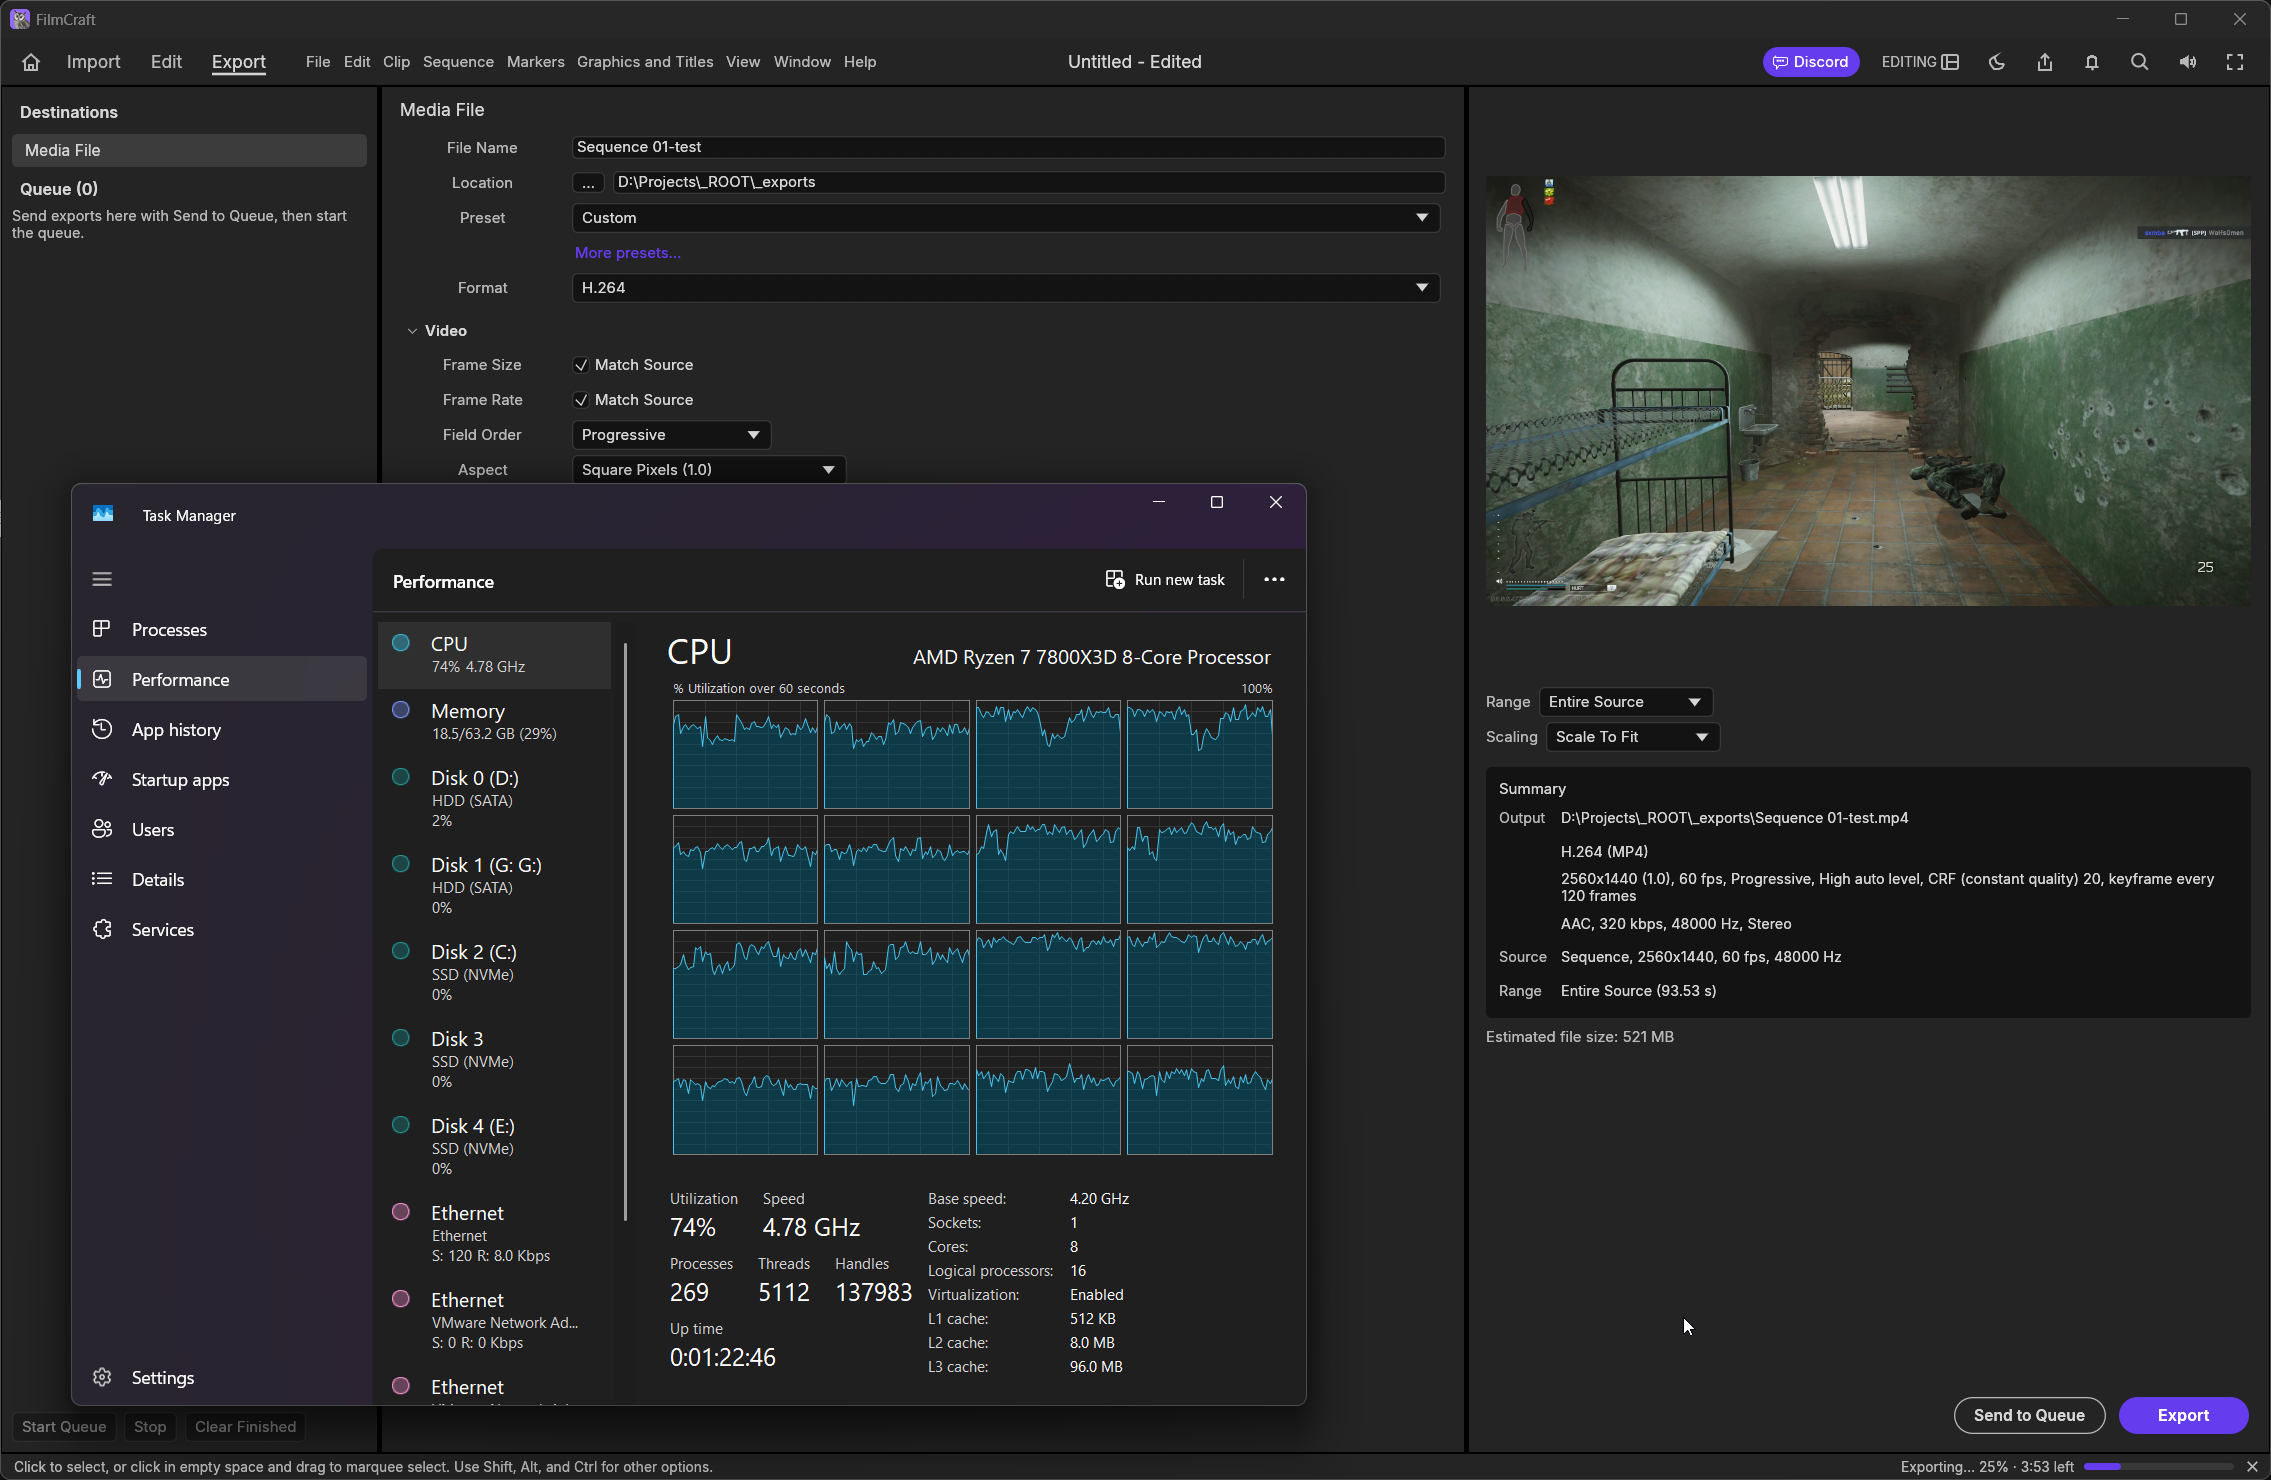Open the Range Entire Source dropdown
This screenshot has height=1480, width=2271.
click(1626, 702)
